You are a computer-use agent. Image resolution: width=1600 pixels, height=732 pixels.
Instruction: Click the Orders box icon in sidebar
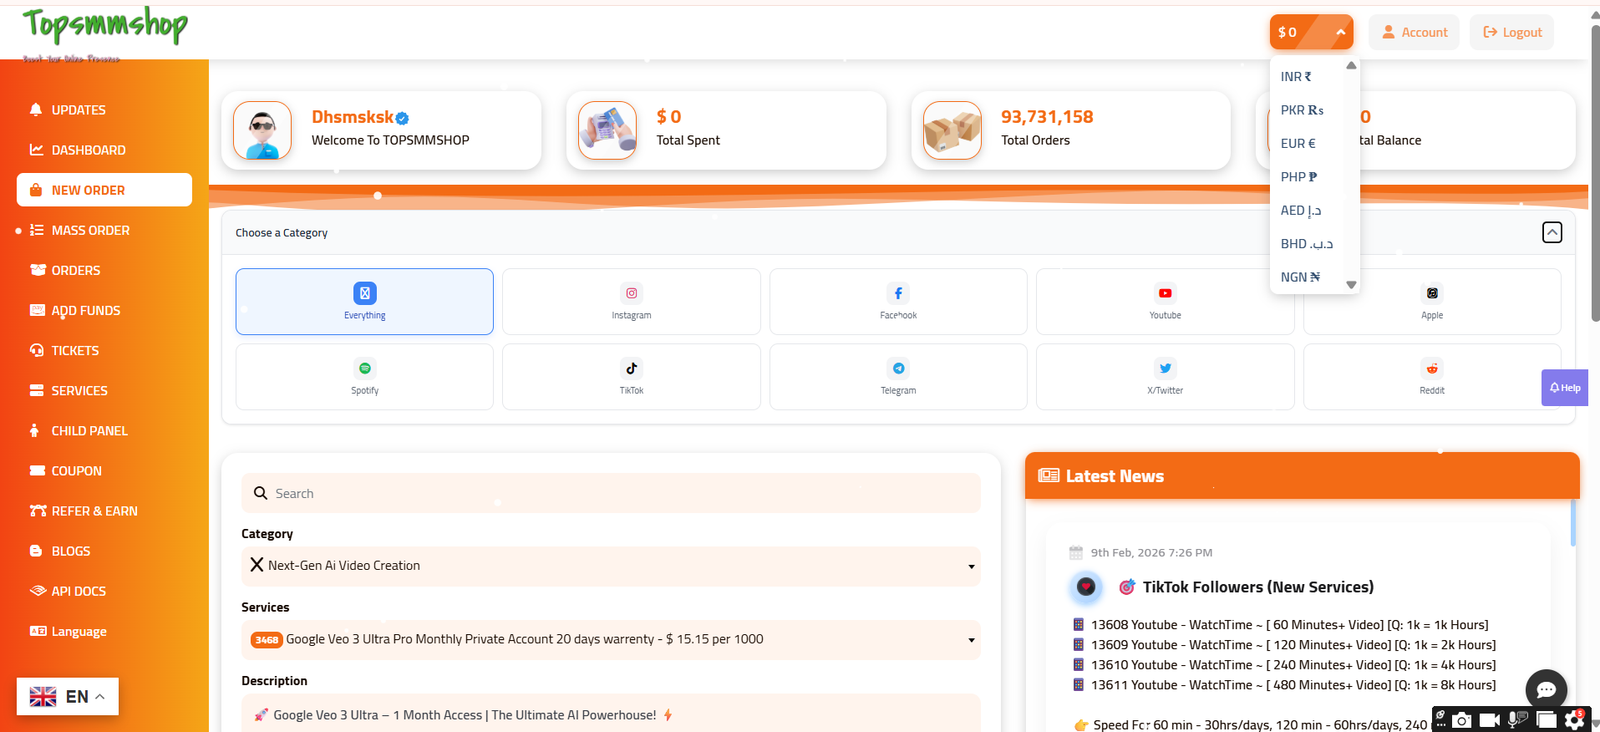pyautogui.click(x=38, y=270)
